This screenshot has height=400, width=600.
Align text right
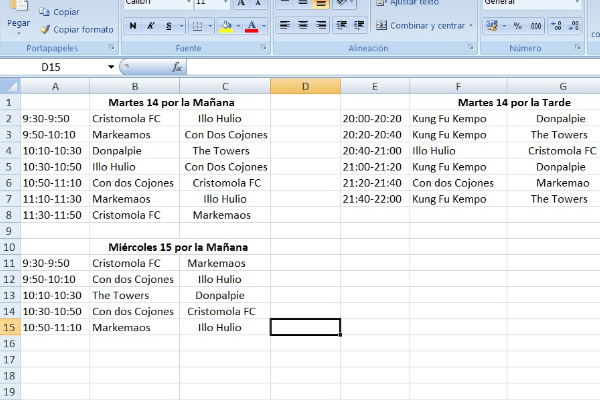[x=321, y=26]
